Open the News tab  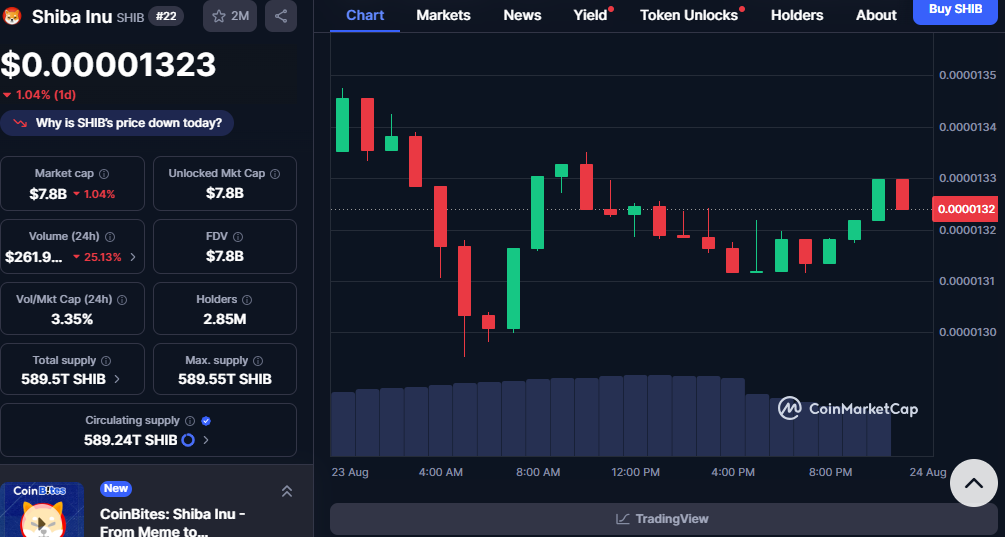click(522, 15)
